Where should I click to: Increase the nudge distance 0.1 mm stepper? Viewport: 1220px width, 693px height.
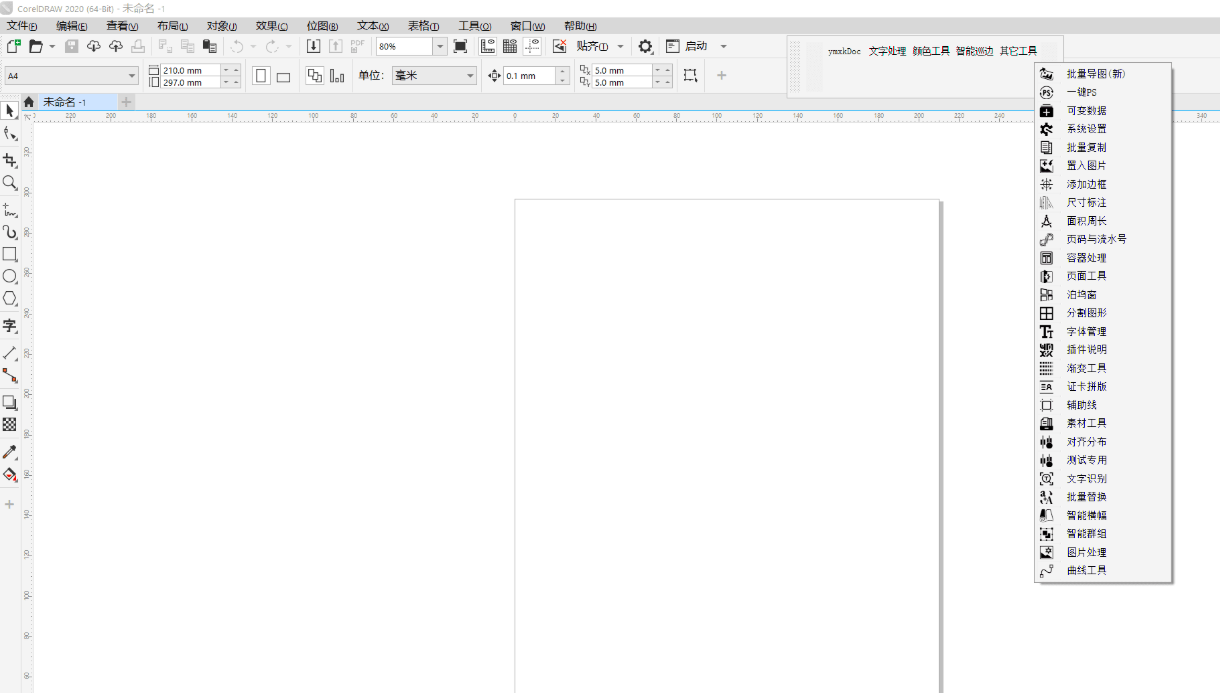(563, 71)
